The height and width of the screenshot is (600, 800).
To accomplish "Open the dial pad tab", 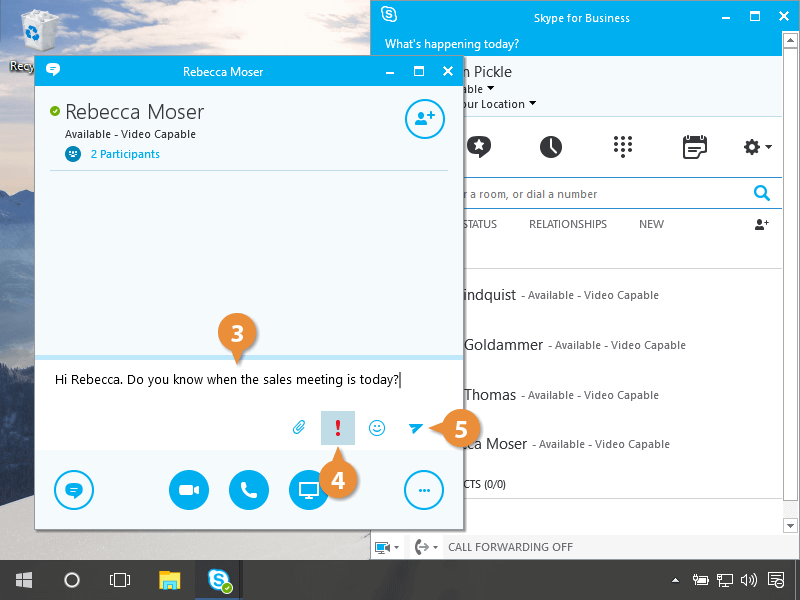I will click(x=623, y=147).
